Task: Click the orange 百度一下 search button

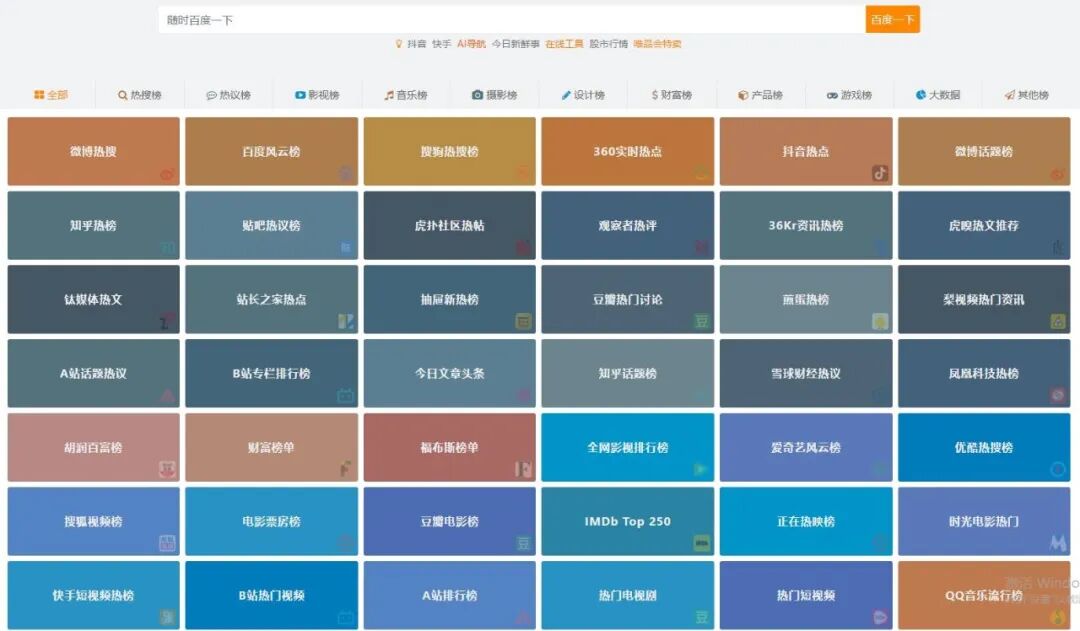Action: [x=893, y=20]
